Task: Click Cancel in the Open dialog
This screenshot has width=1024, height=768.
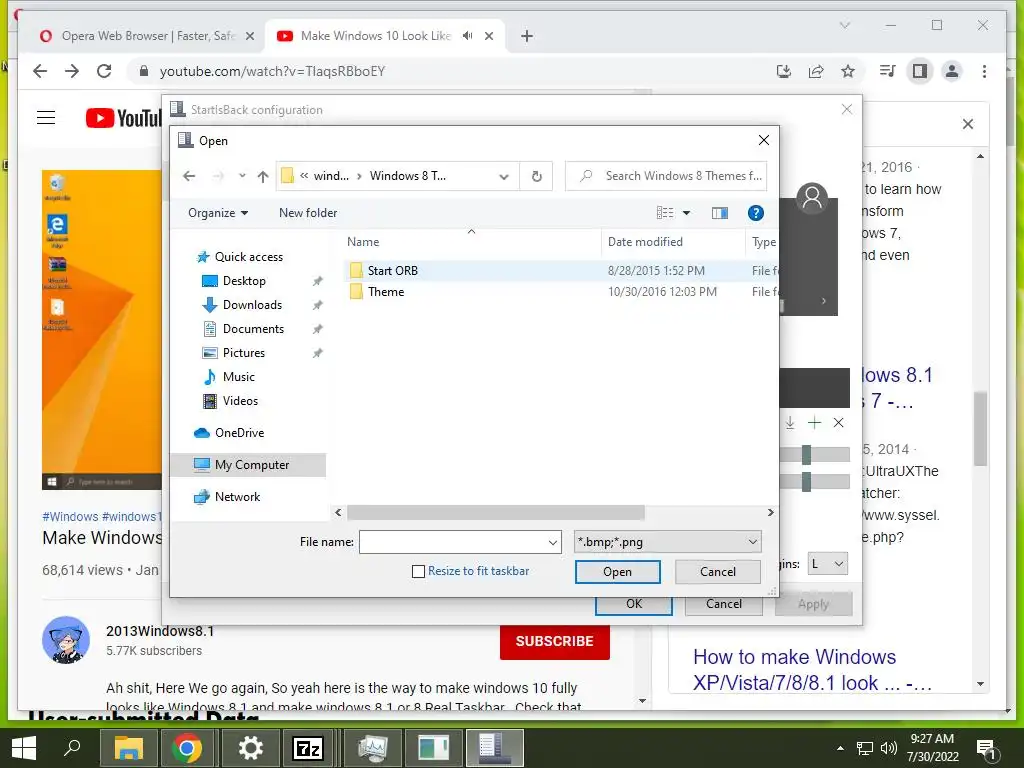Action: tap(718, 572)
